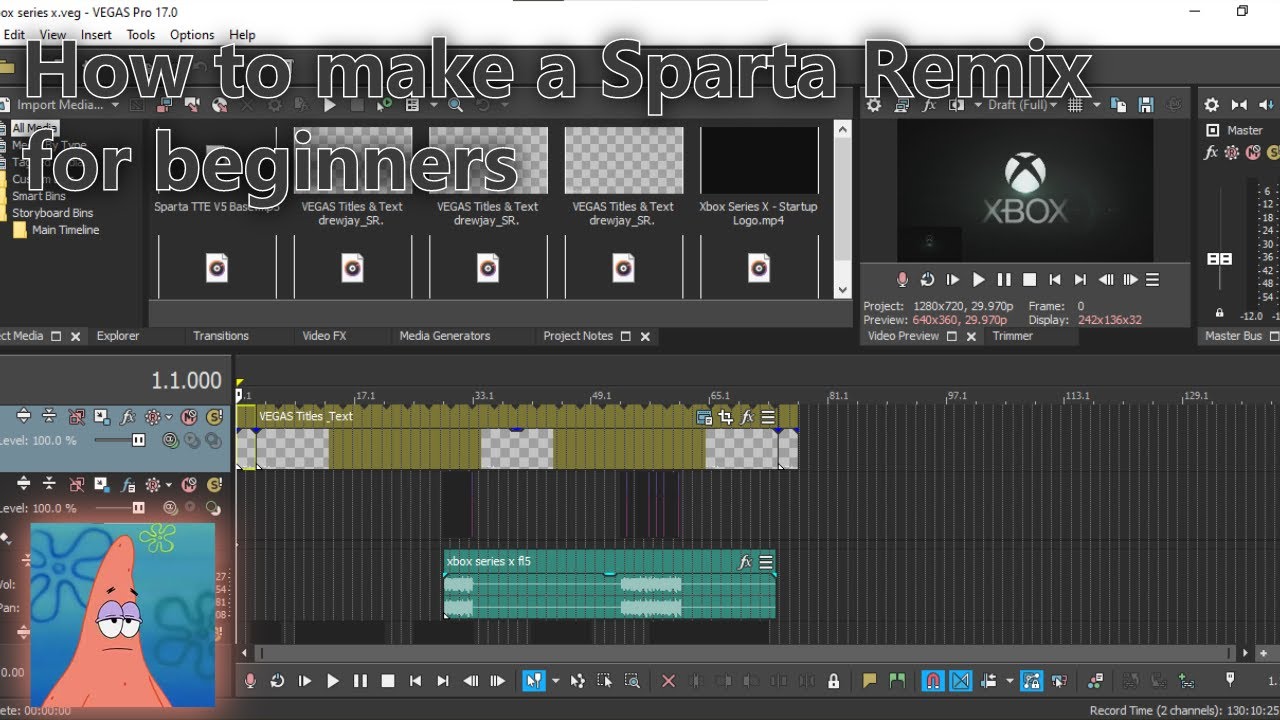The image size is (1280, 720).
Task: Adjust second video track Level slider
Action: point(139,508)
